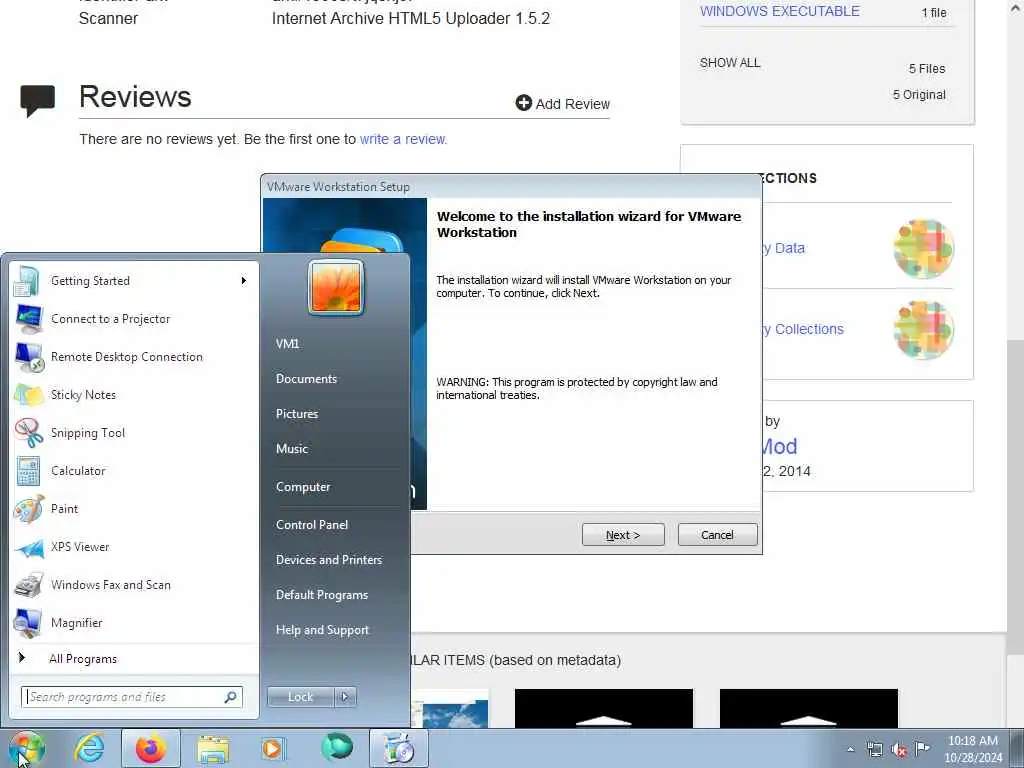
Task: Open Windows Media Player from taskbar
Action: coord(272,748)
